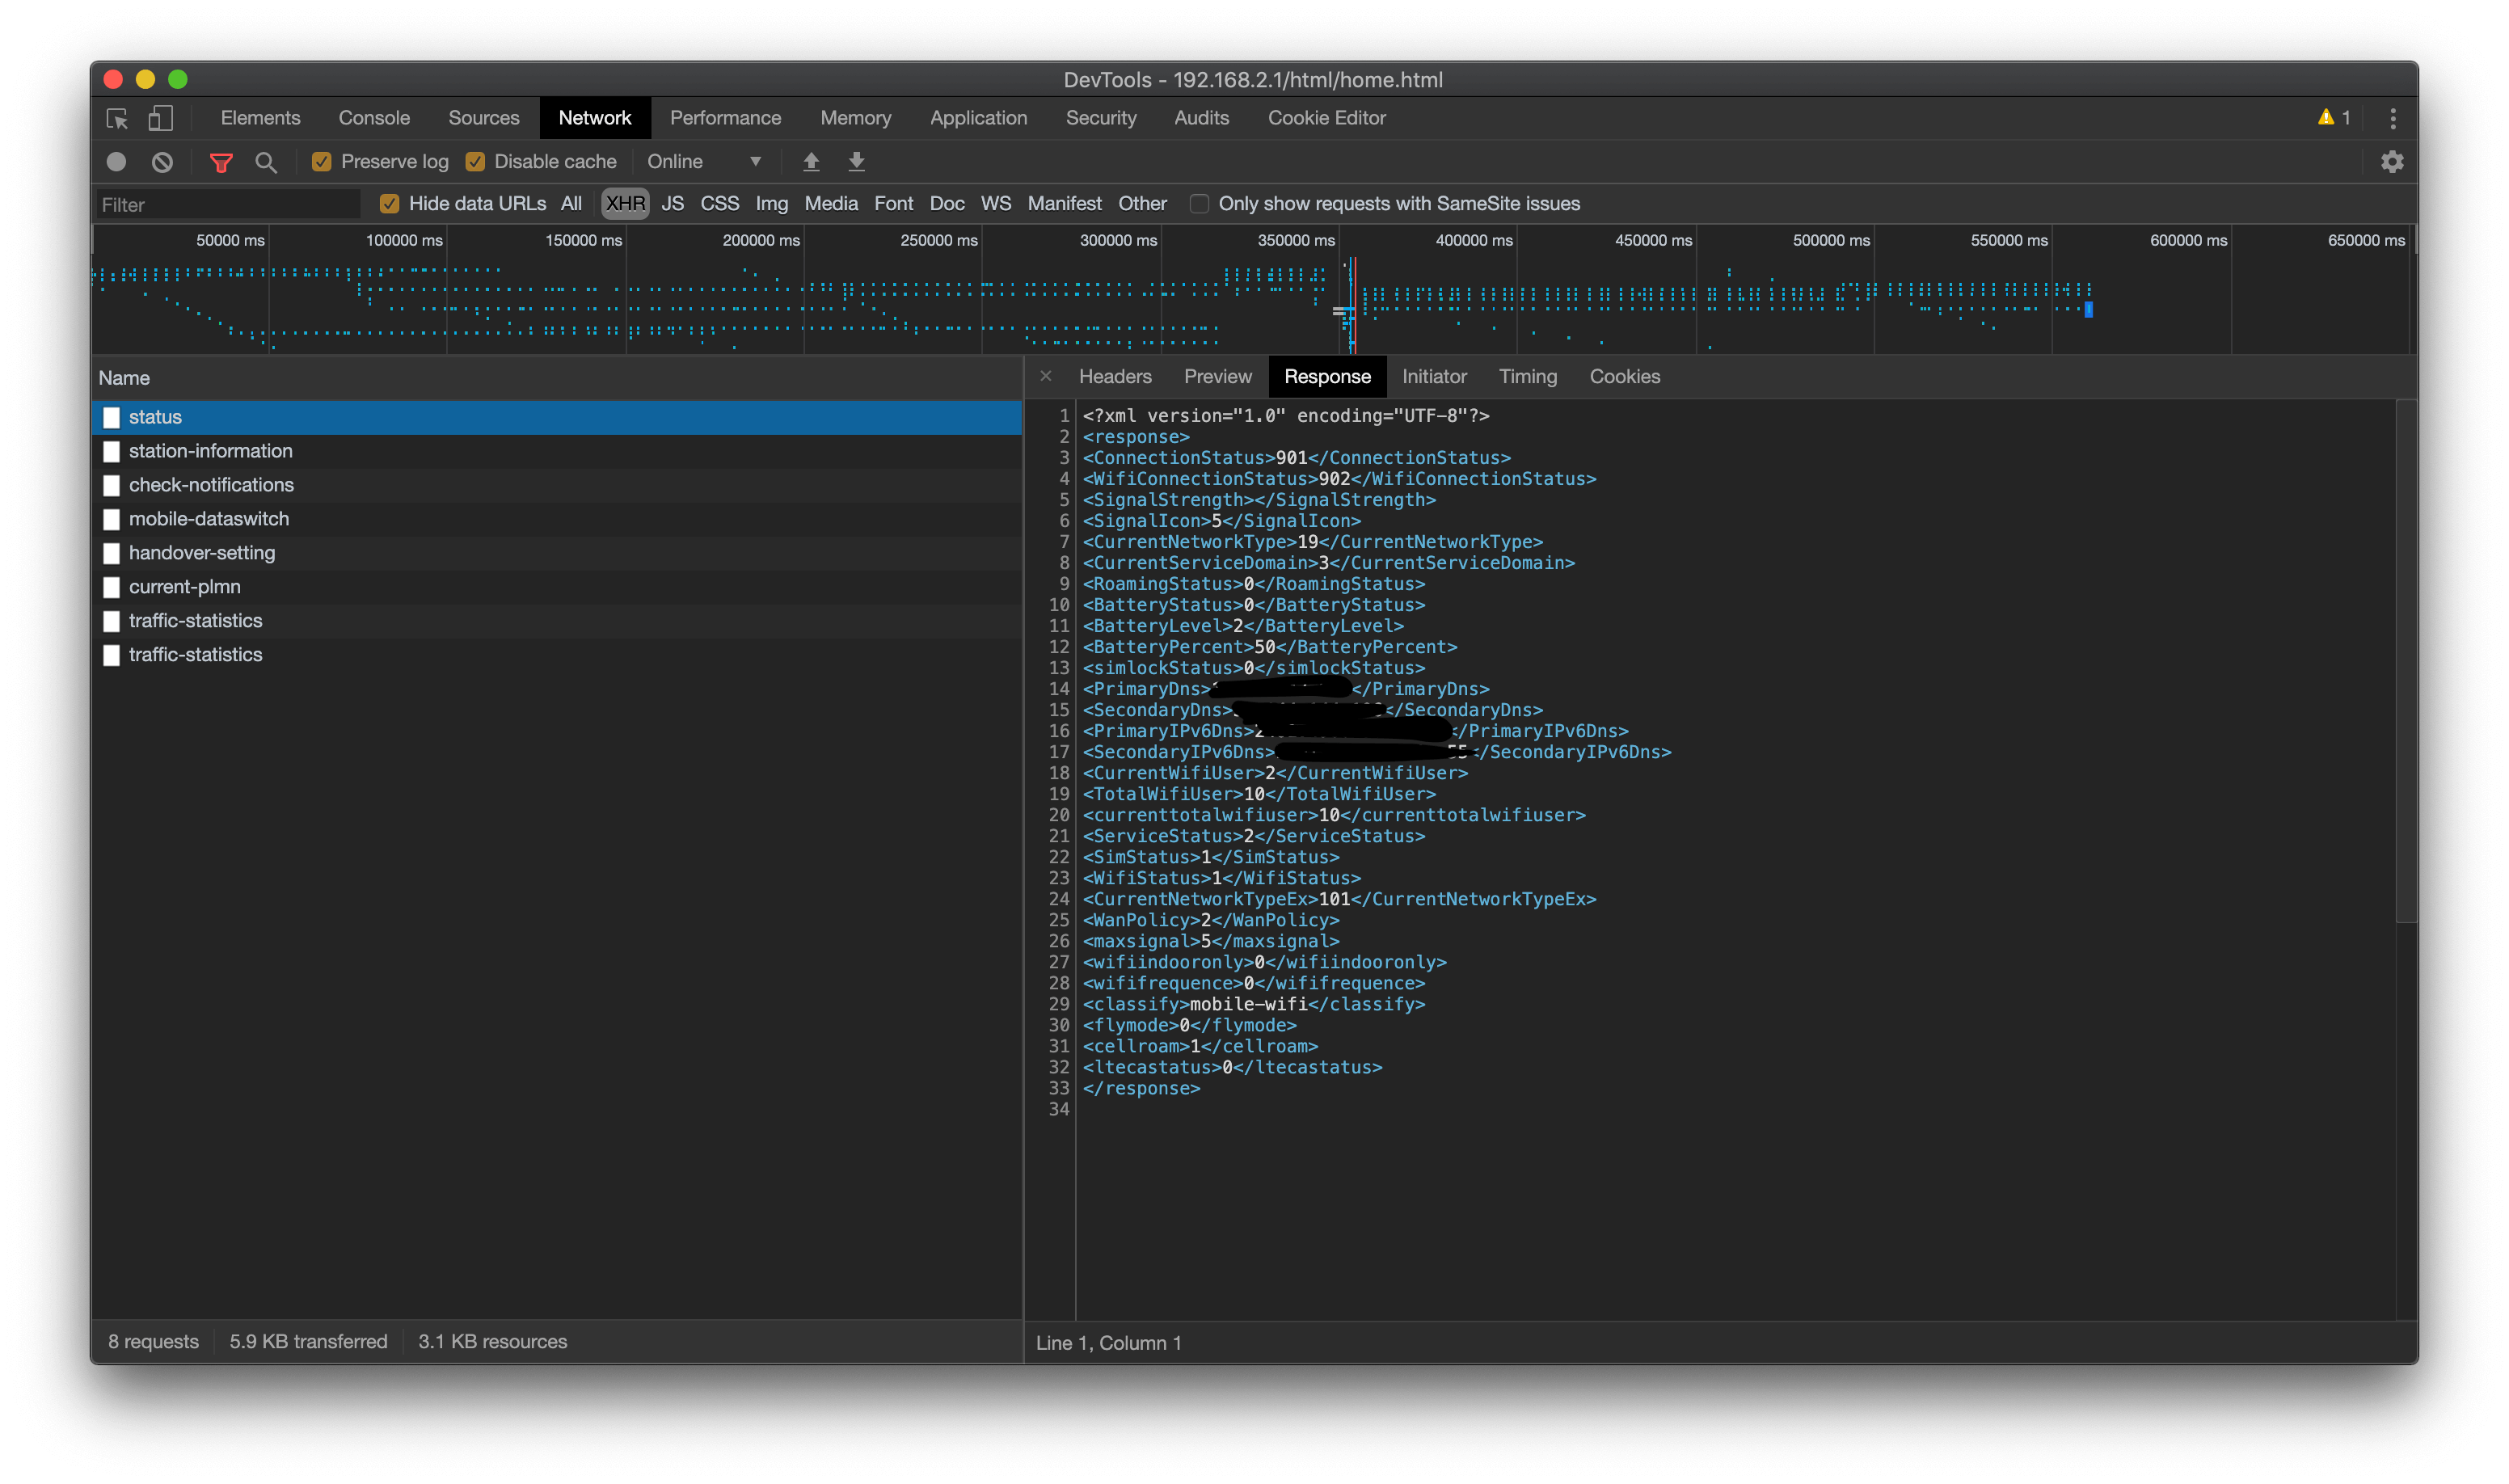
Task: Toggle the red filter funnel icon
Action: point(221,162)
